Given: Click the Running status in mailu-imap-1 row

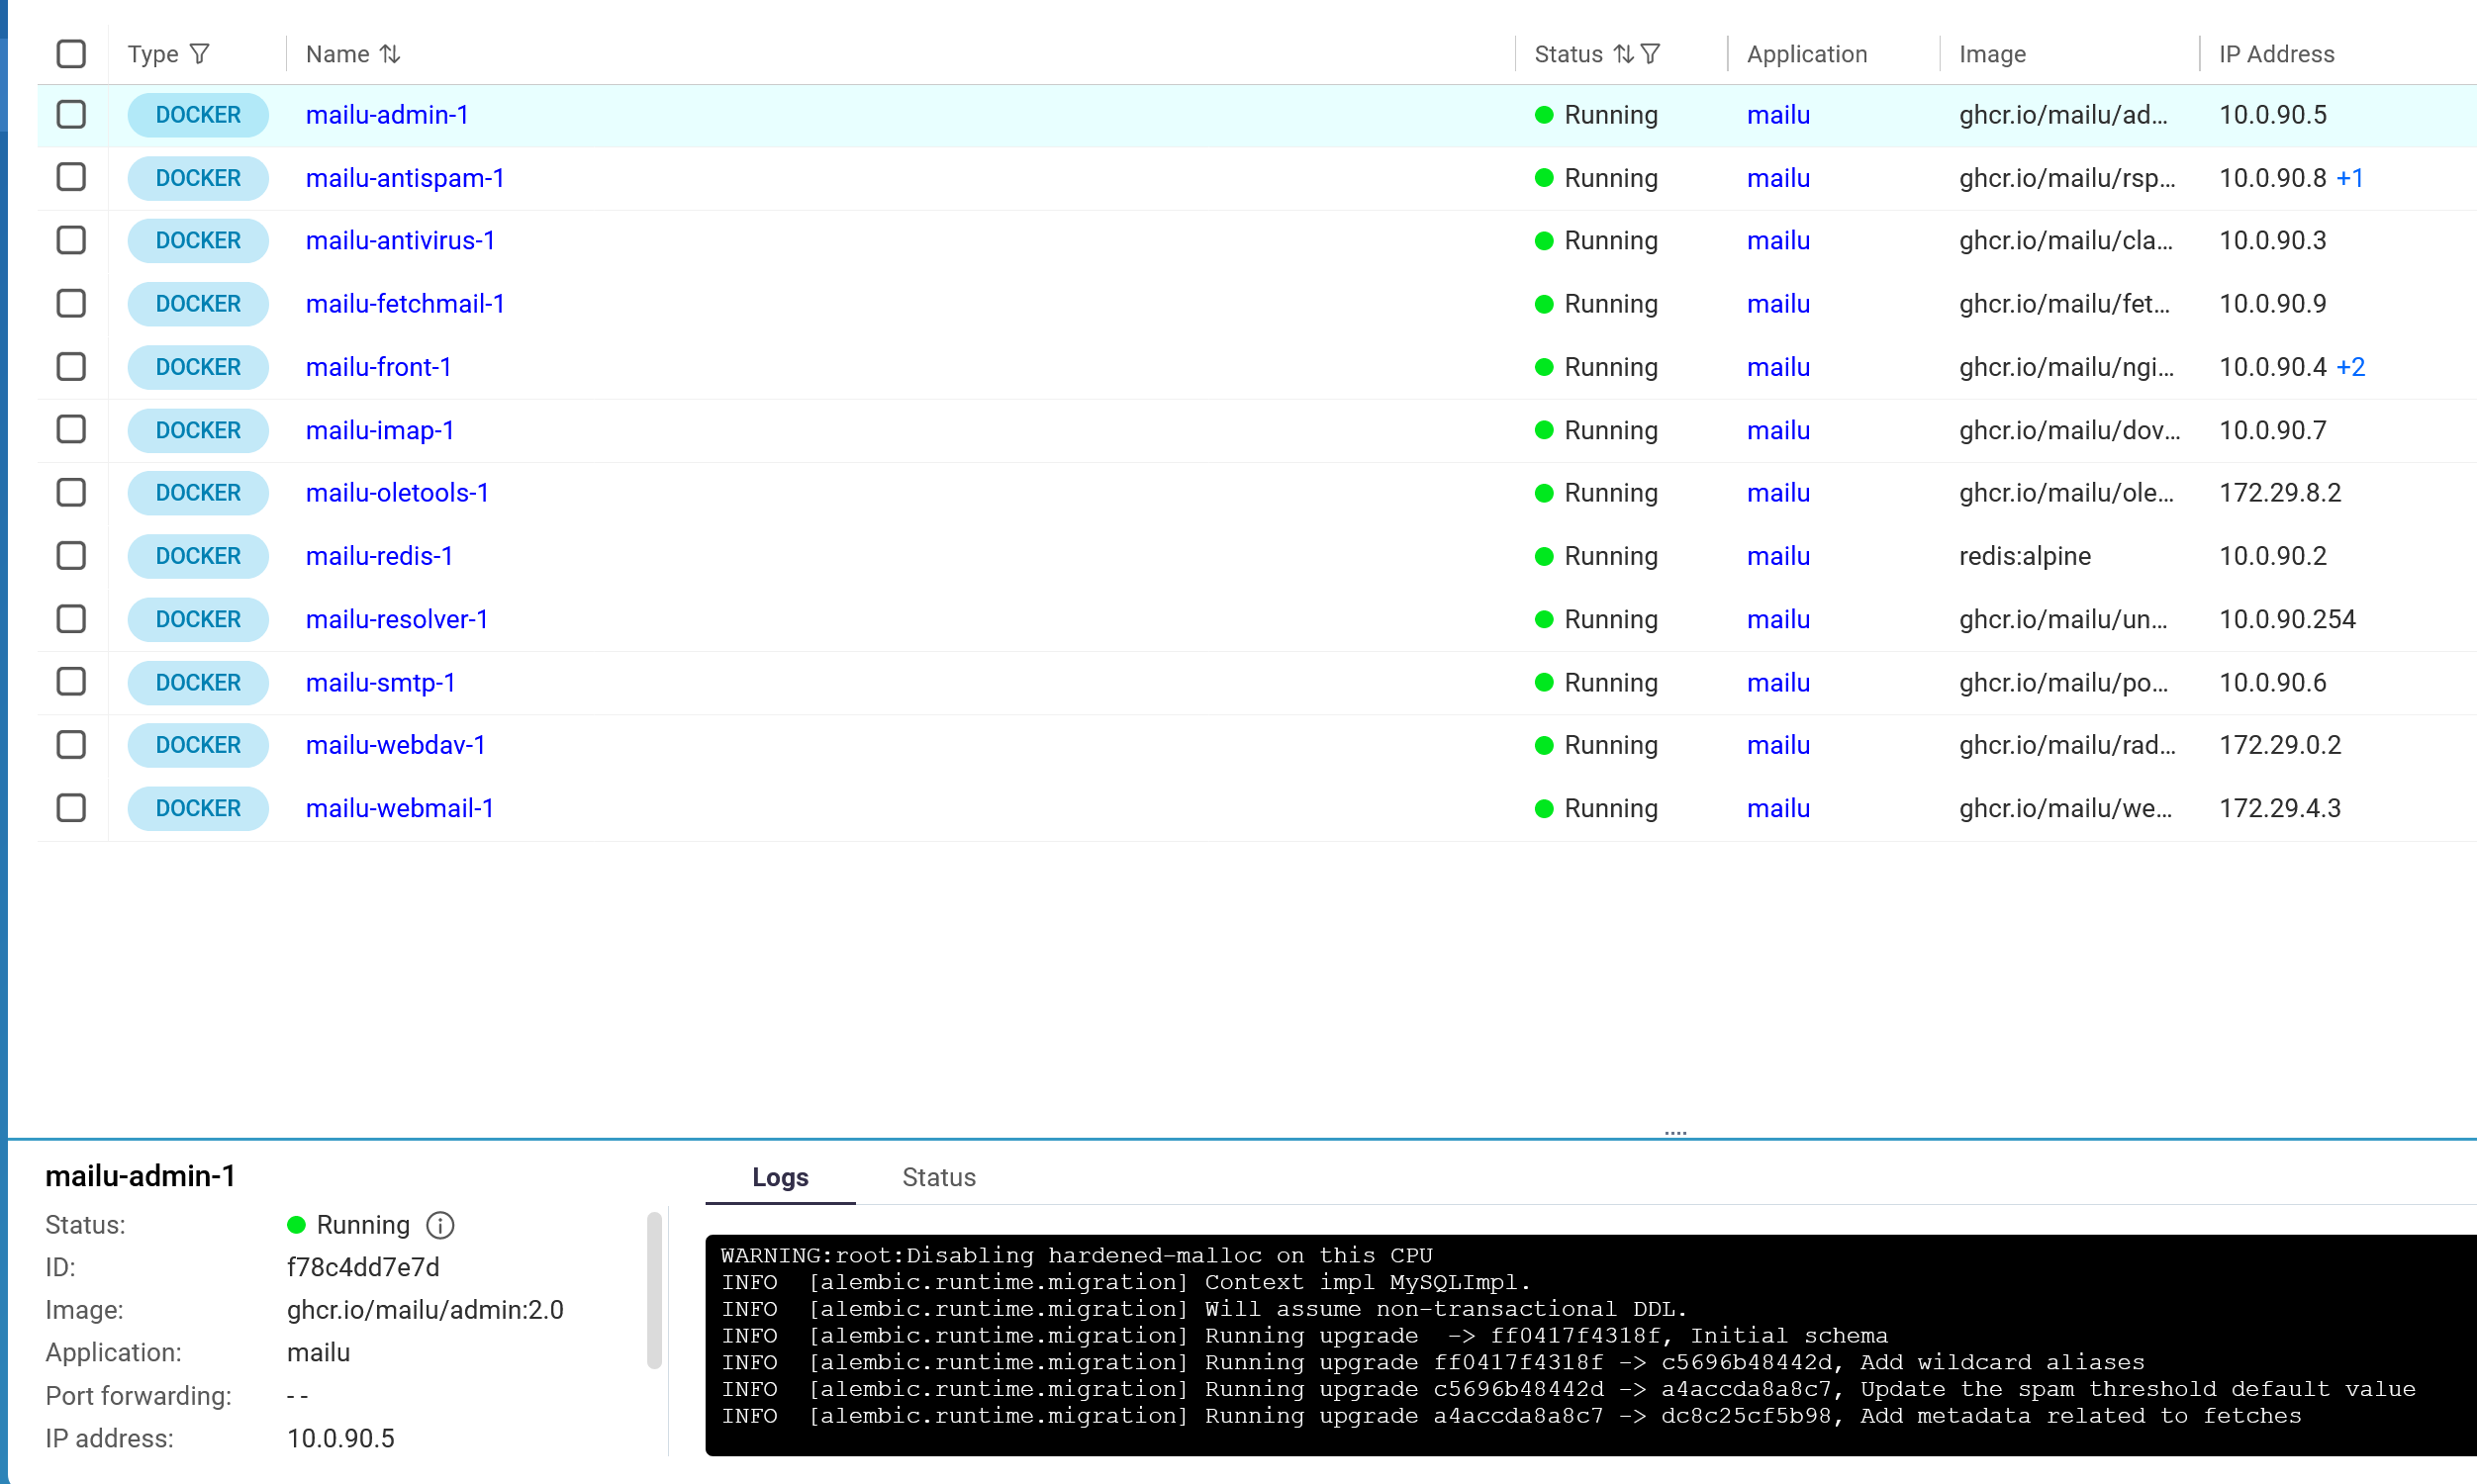Looking at the screenshot, I should point(1596,430).
